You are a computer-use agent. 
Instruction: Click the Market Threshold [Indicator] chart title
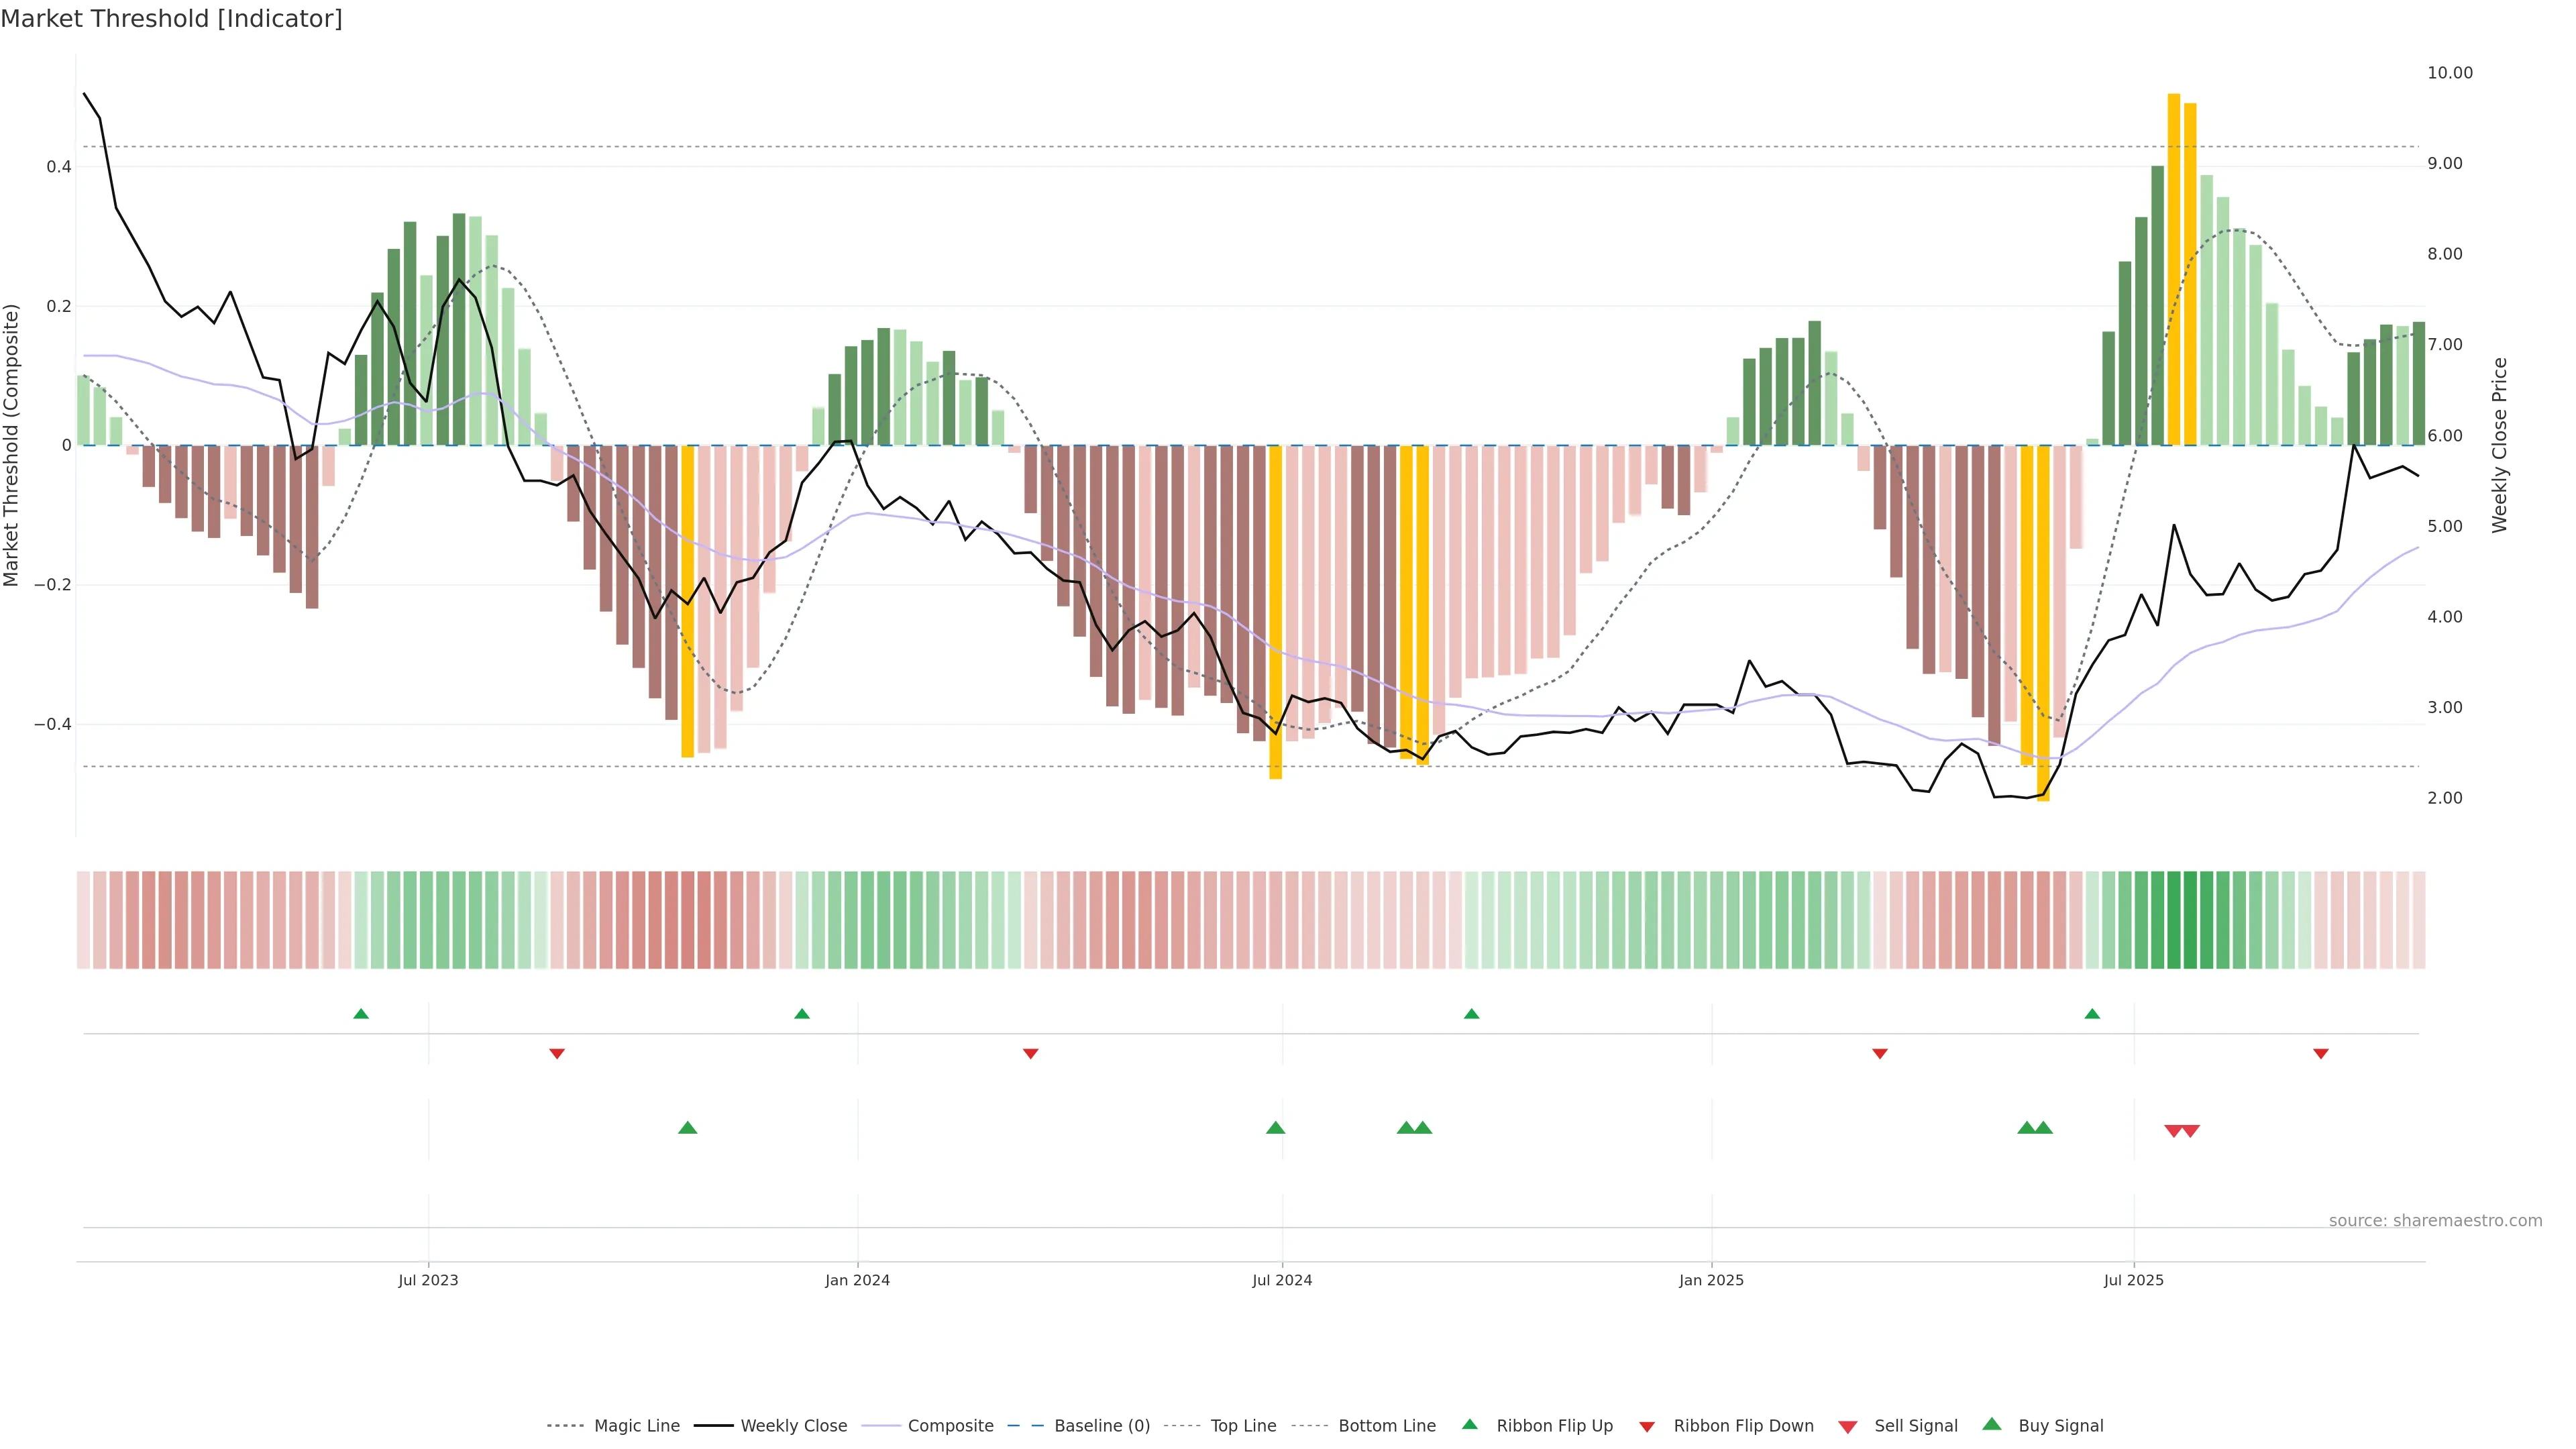point(171,19)
